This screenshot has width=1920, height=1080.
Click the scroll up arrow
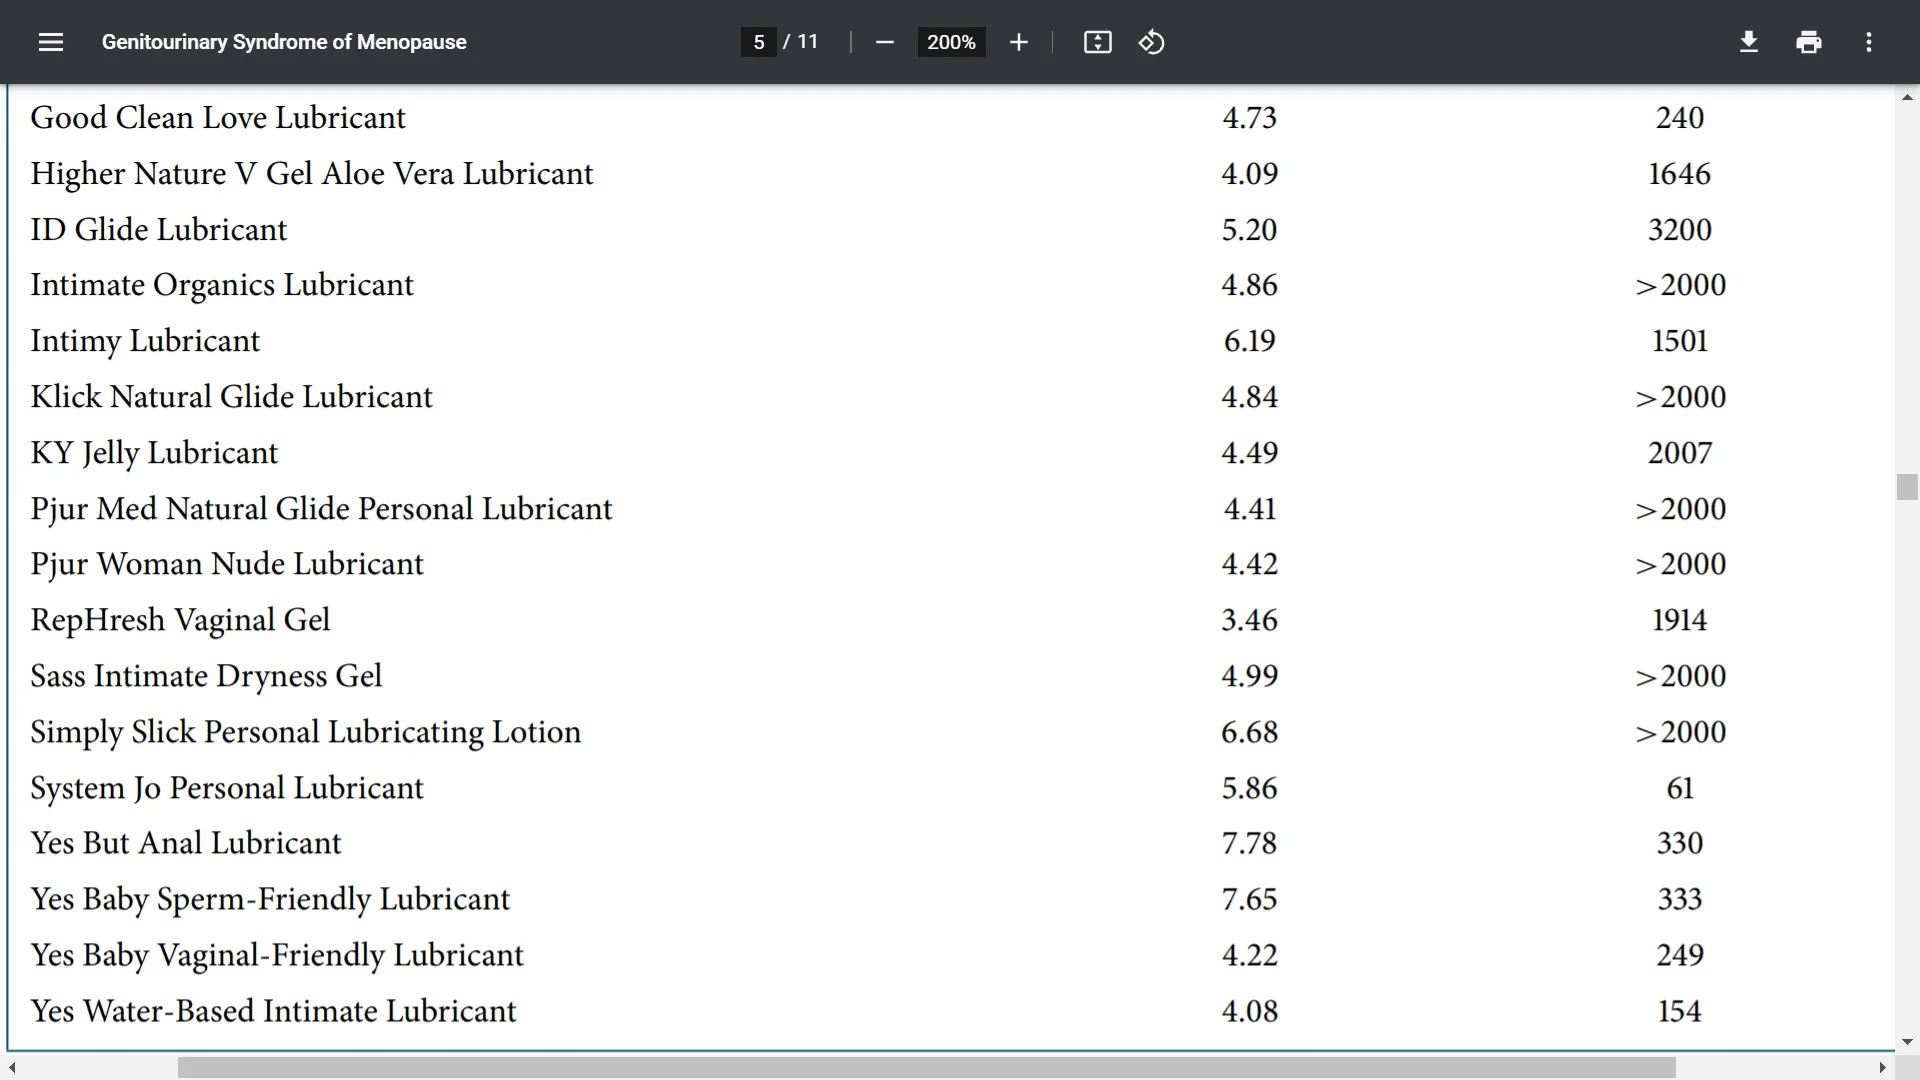(x=1907, y=97)
